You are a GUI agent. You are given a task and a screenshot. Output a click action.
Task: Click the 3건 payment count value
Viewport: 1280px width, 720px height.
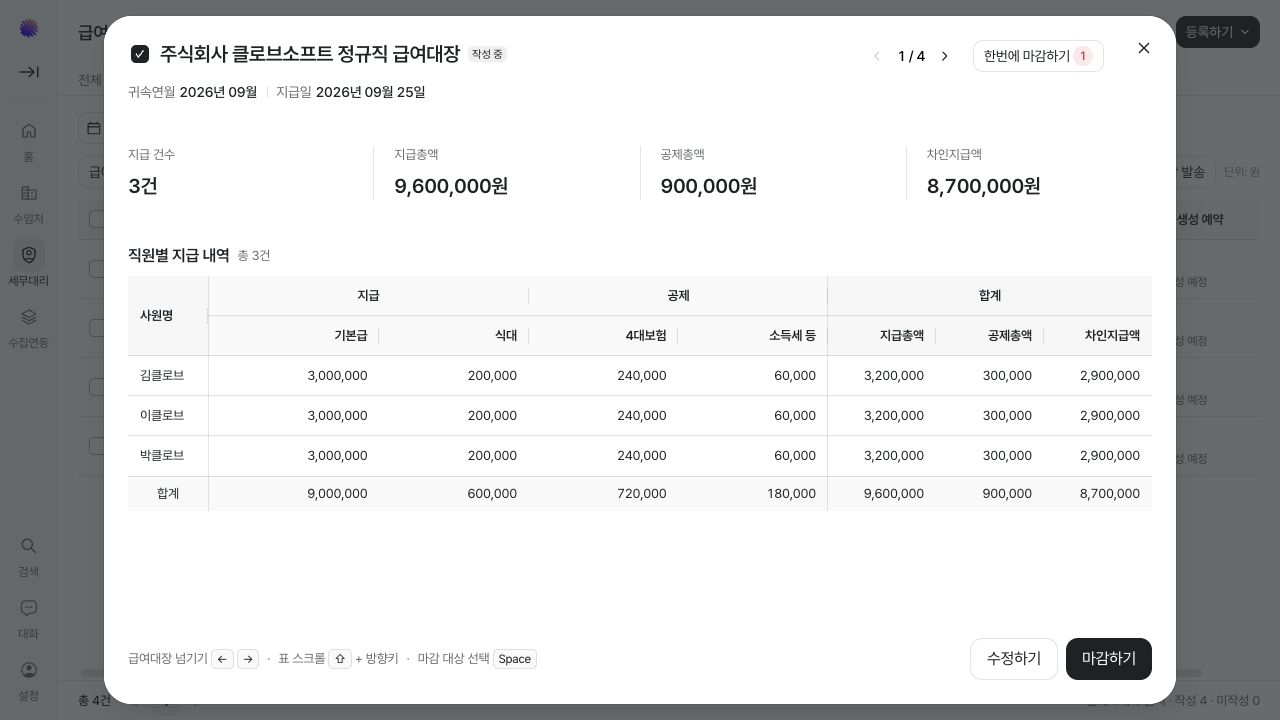pyautogui.click(x=143, y=186)
